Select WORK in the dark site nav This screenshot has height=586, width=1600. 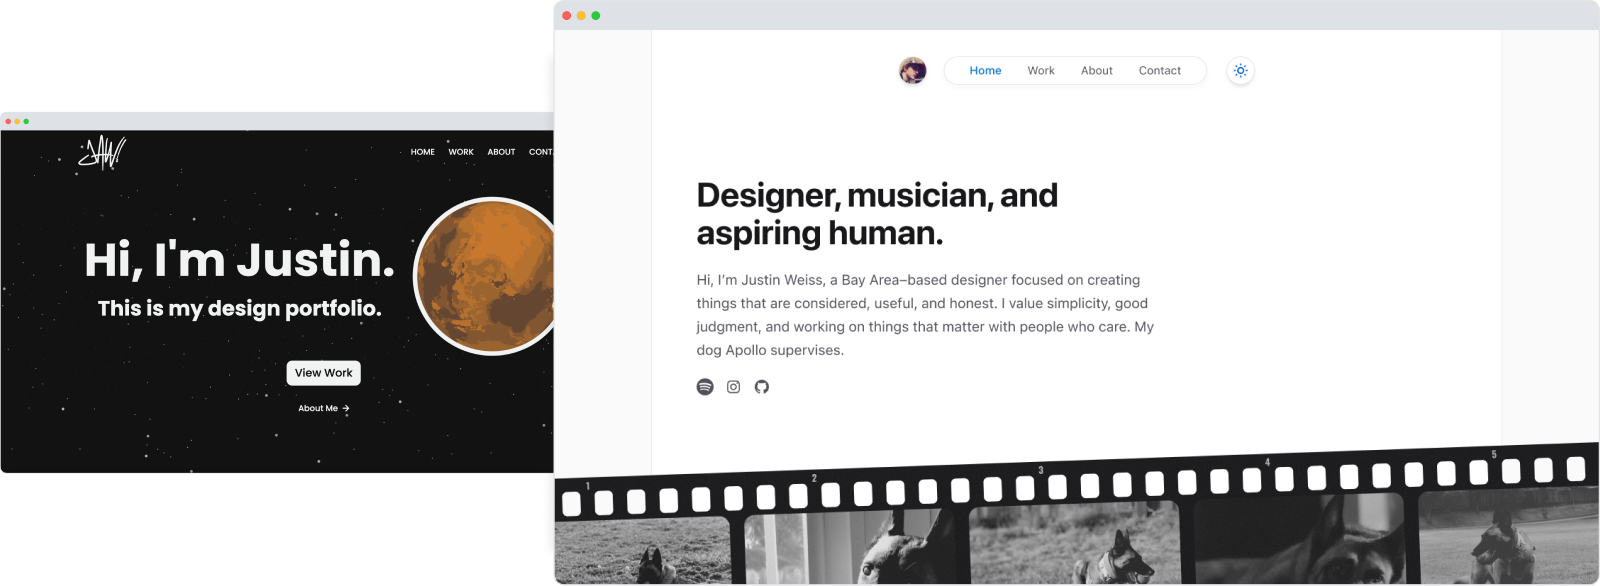tap(461, 152)
